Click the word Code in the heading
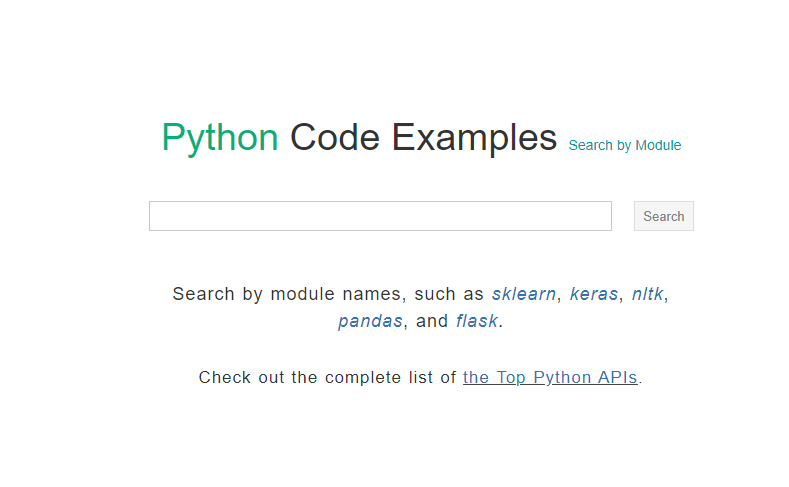 335,137
